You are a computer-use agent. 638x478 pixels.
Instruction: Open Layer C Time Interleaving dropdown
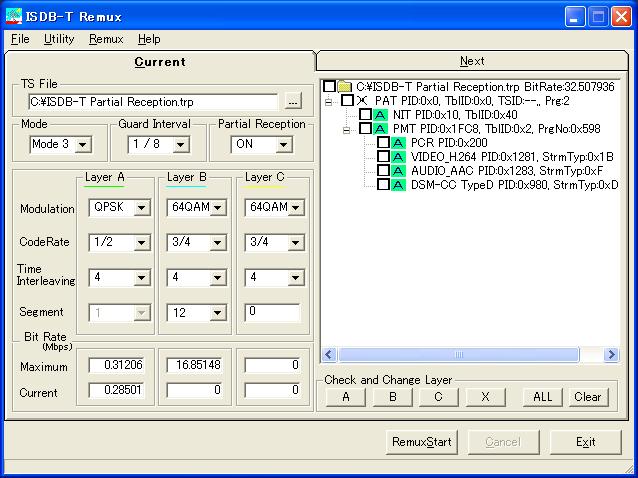point(296,278)
